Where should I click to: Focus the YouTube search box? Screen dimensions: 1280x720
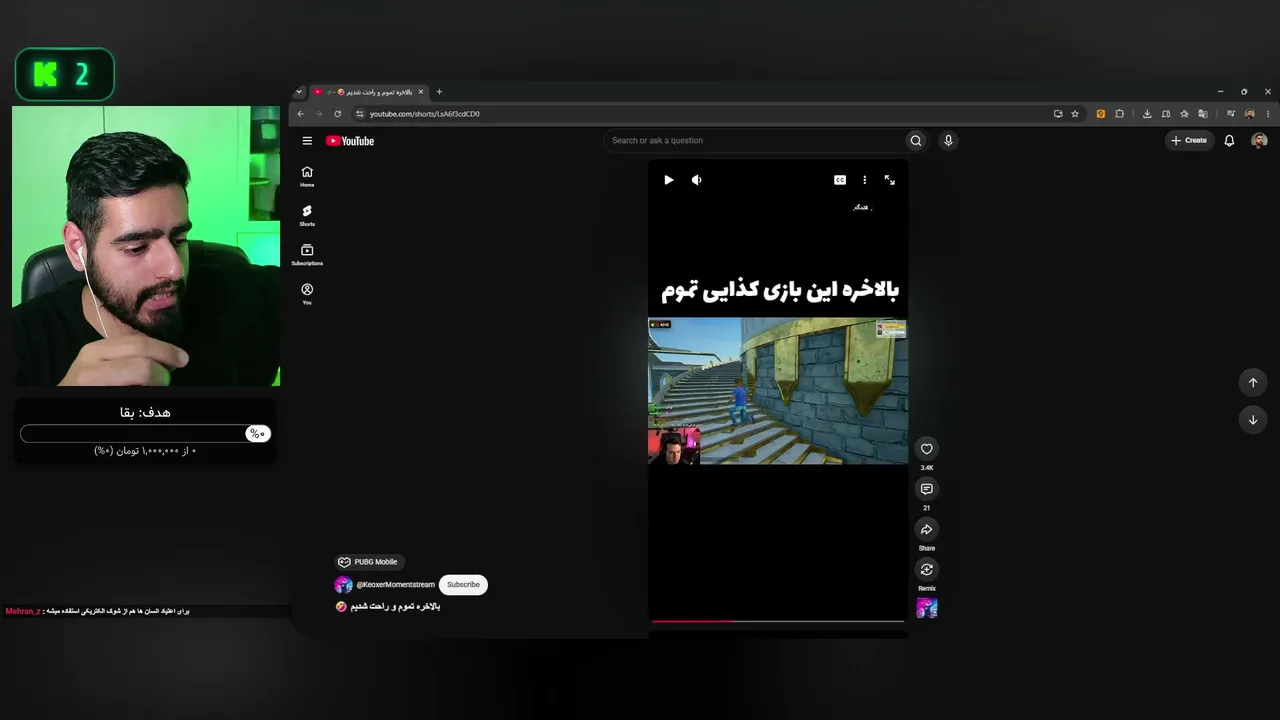tap(755, 141)
